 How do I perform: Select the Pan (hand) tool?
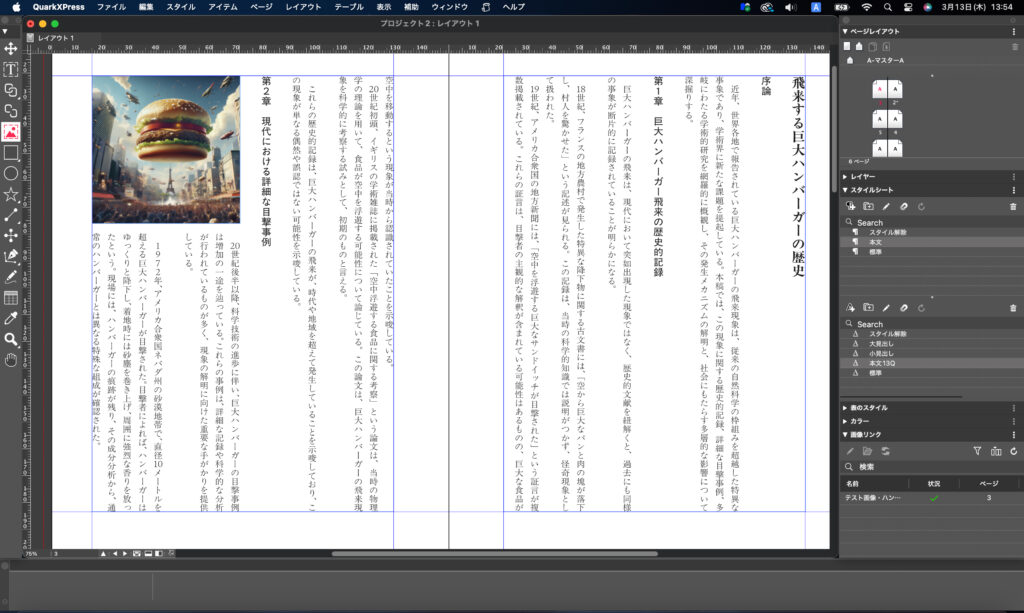(10, 360)
